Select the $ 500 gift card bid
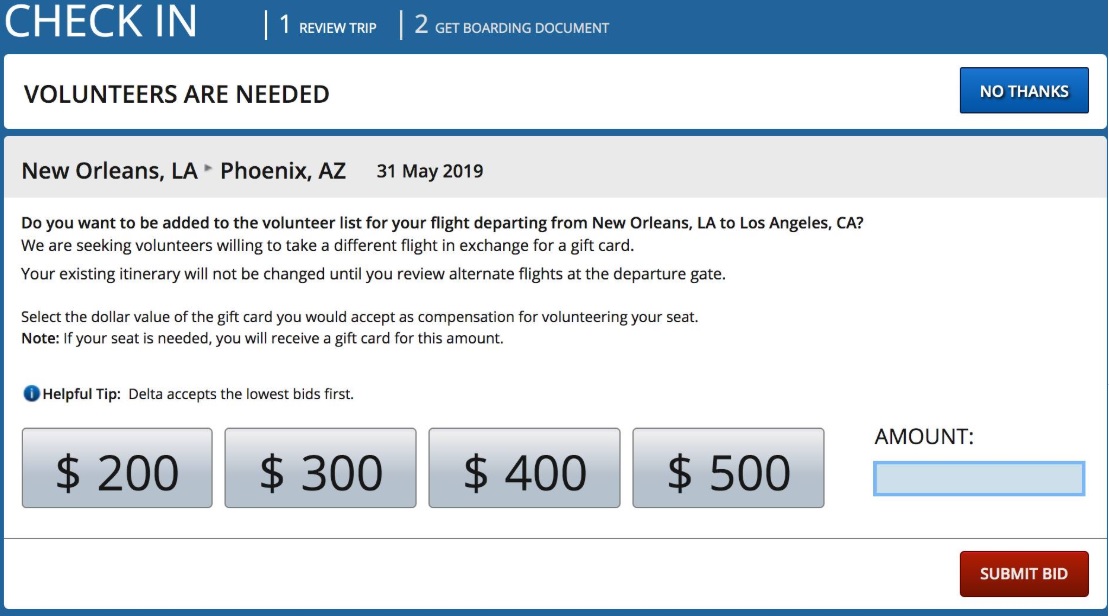Viewport: 1109px width, 616px height. pos(728,468)
